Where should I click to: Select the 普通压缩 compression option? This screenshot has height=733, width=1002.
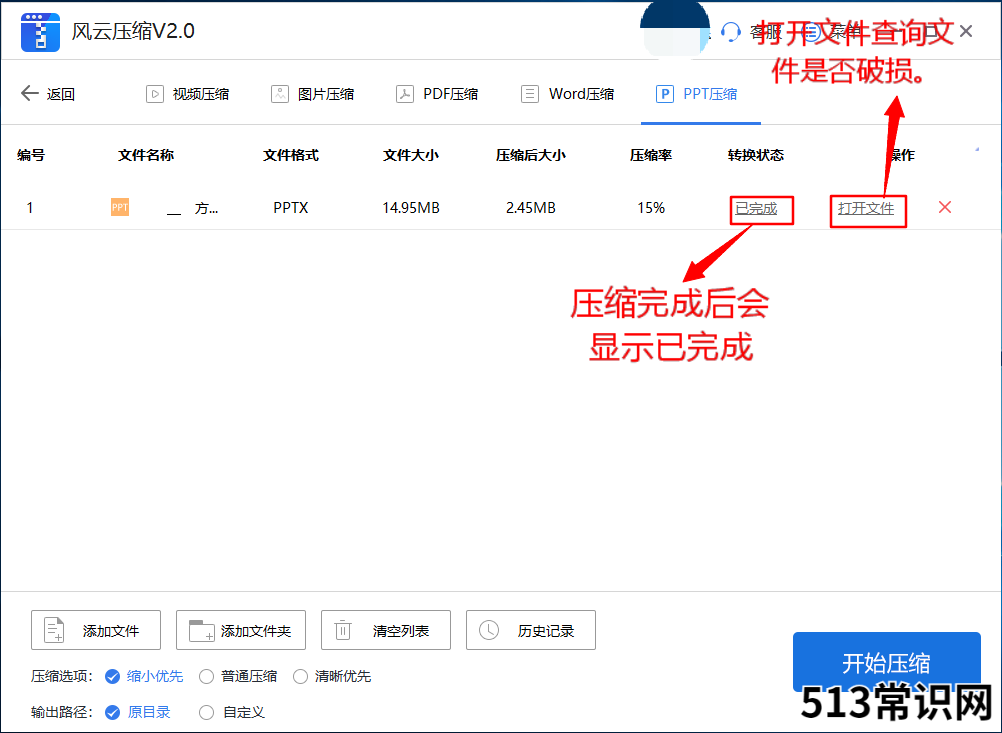tap(238, 676)
